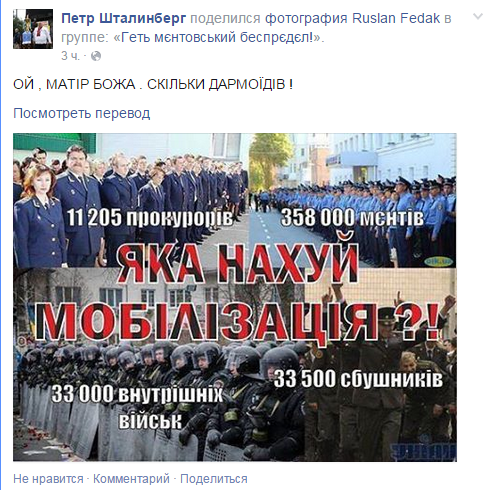Click Посмотреть перевод translation link

point(82,113)
